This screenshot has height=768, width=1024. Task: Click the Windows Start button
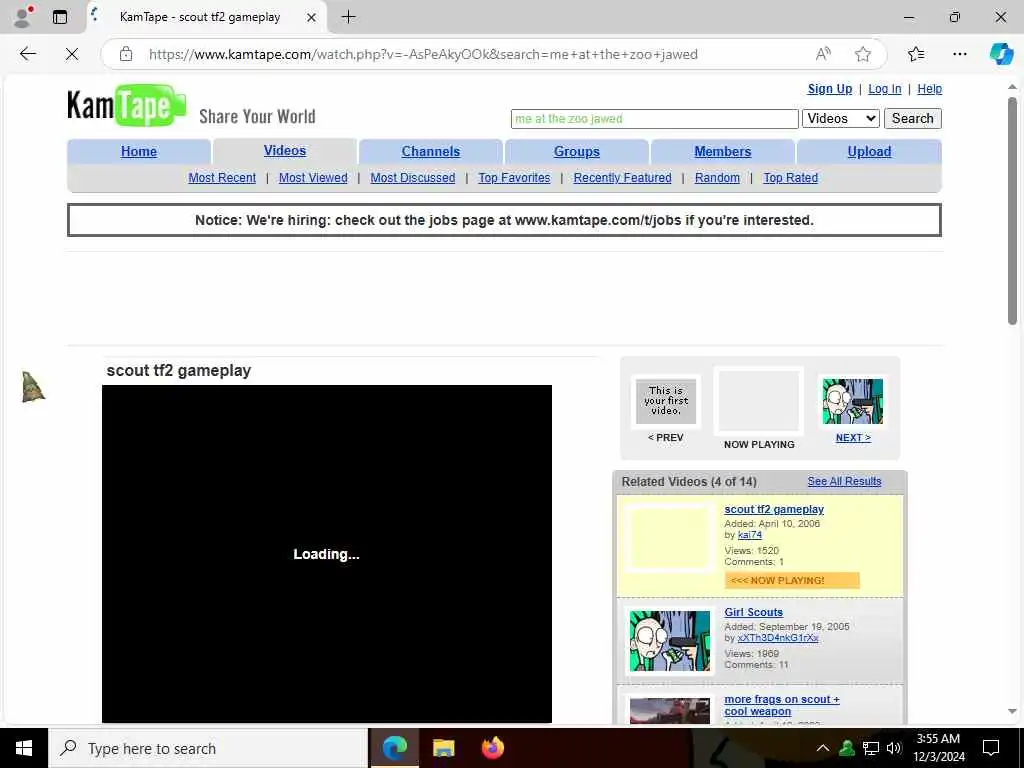tap(24, 748)
